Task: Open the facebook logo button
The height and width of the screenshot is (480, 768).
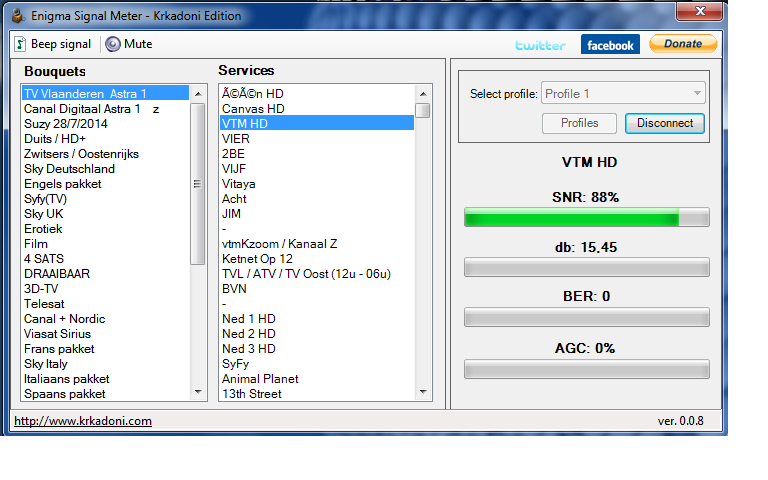Action: coord(610,45)
